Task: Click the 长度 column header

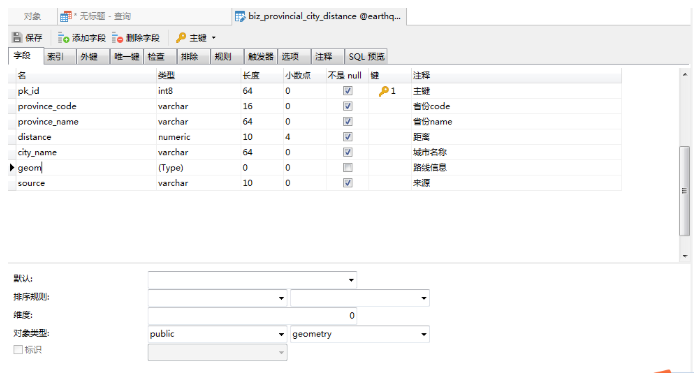Action: point(262,75)
